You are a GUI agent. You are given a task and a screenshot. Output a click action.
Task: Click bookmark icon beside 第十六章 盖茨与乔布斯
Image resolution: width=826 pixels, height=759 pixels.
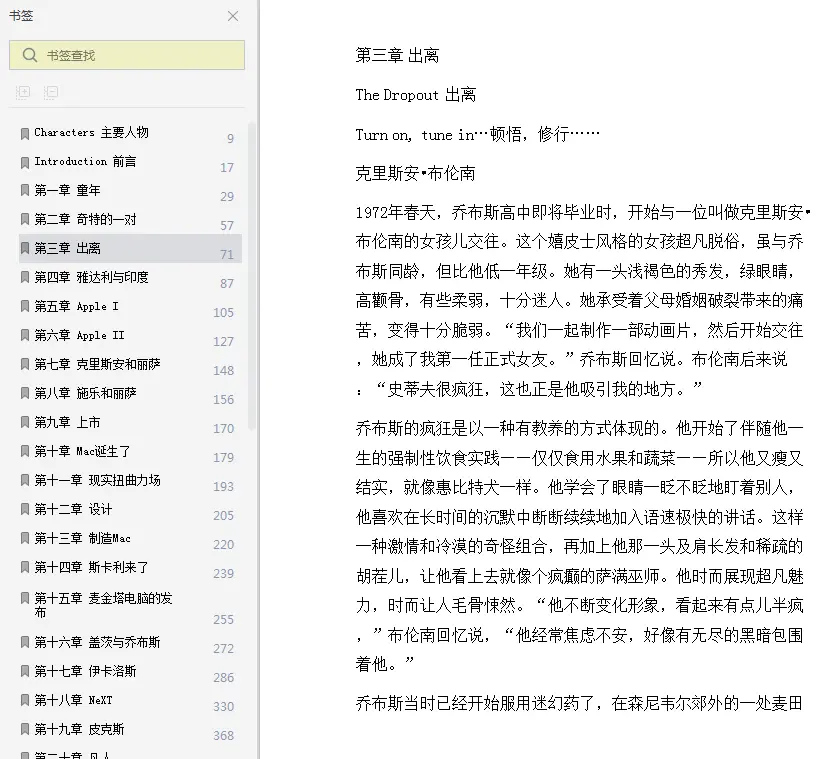click(25, 642)
